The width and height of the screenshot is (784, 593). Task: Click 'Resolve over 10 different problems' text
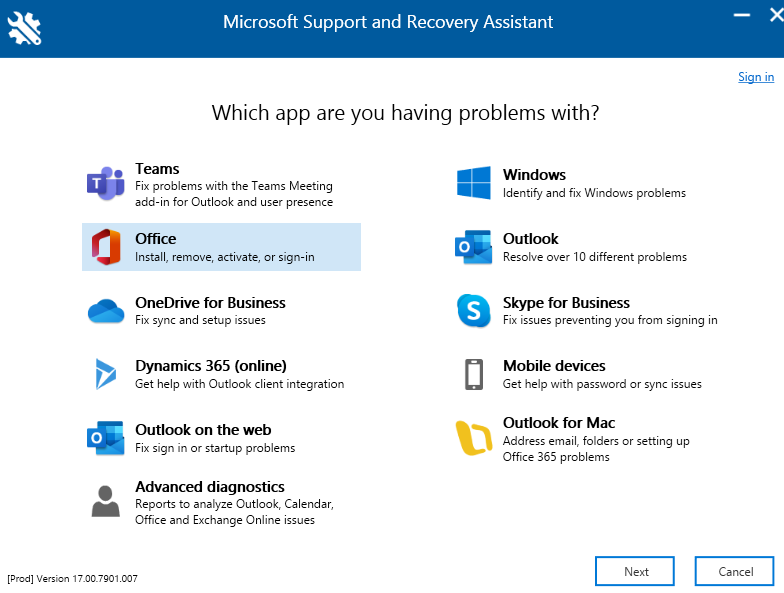594,257
